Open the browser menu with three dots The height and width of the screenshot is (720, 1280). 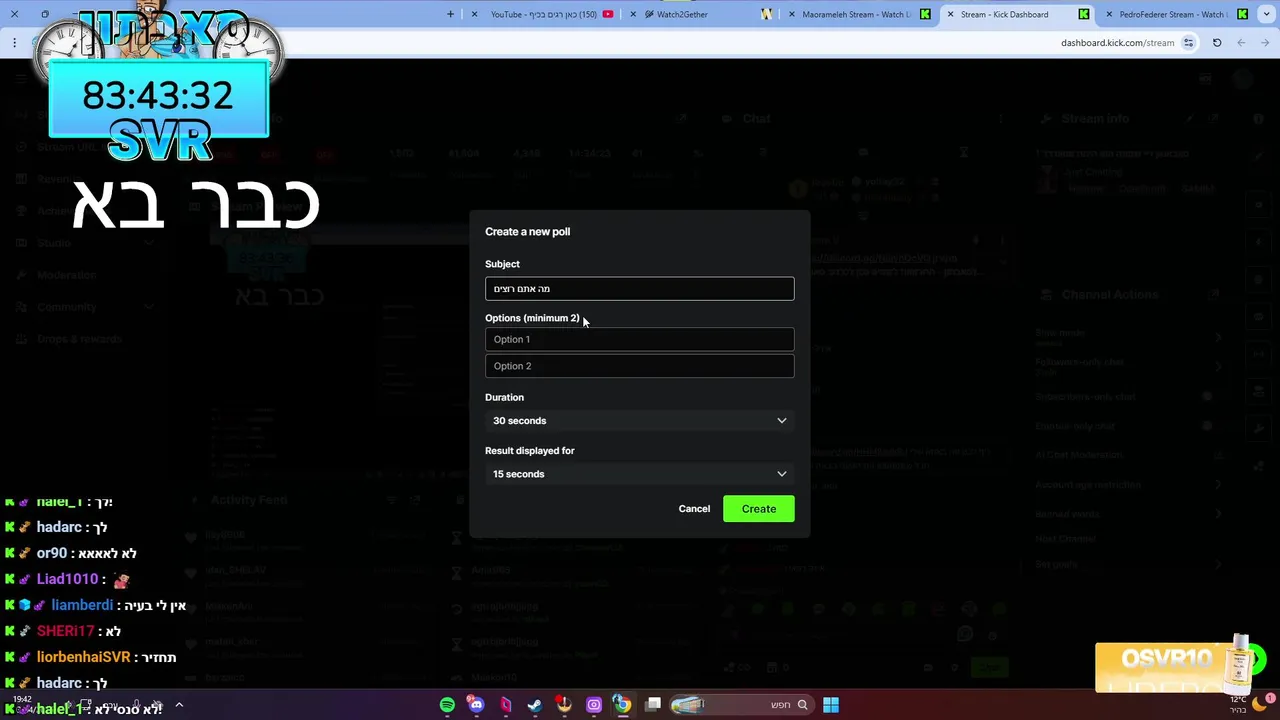point(14,43)
